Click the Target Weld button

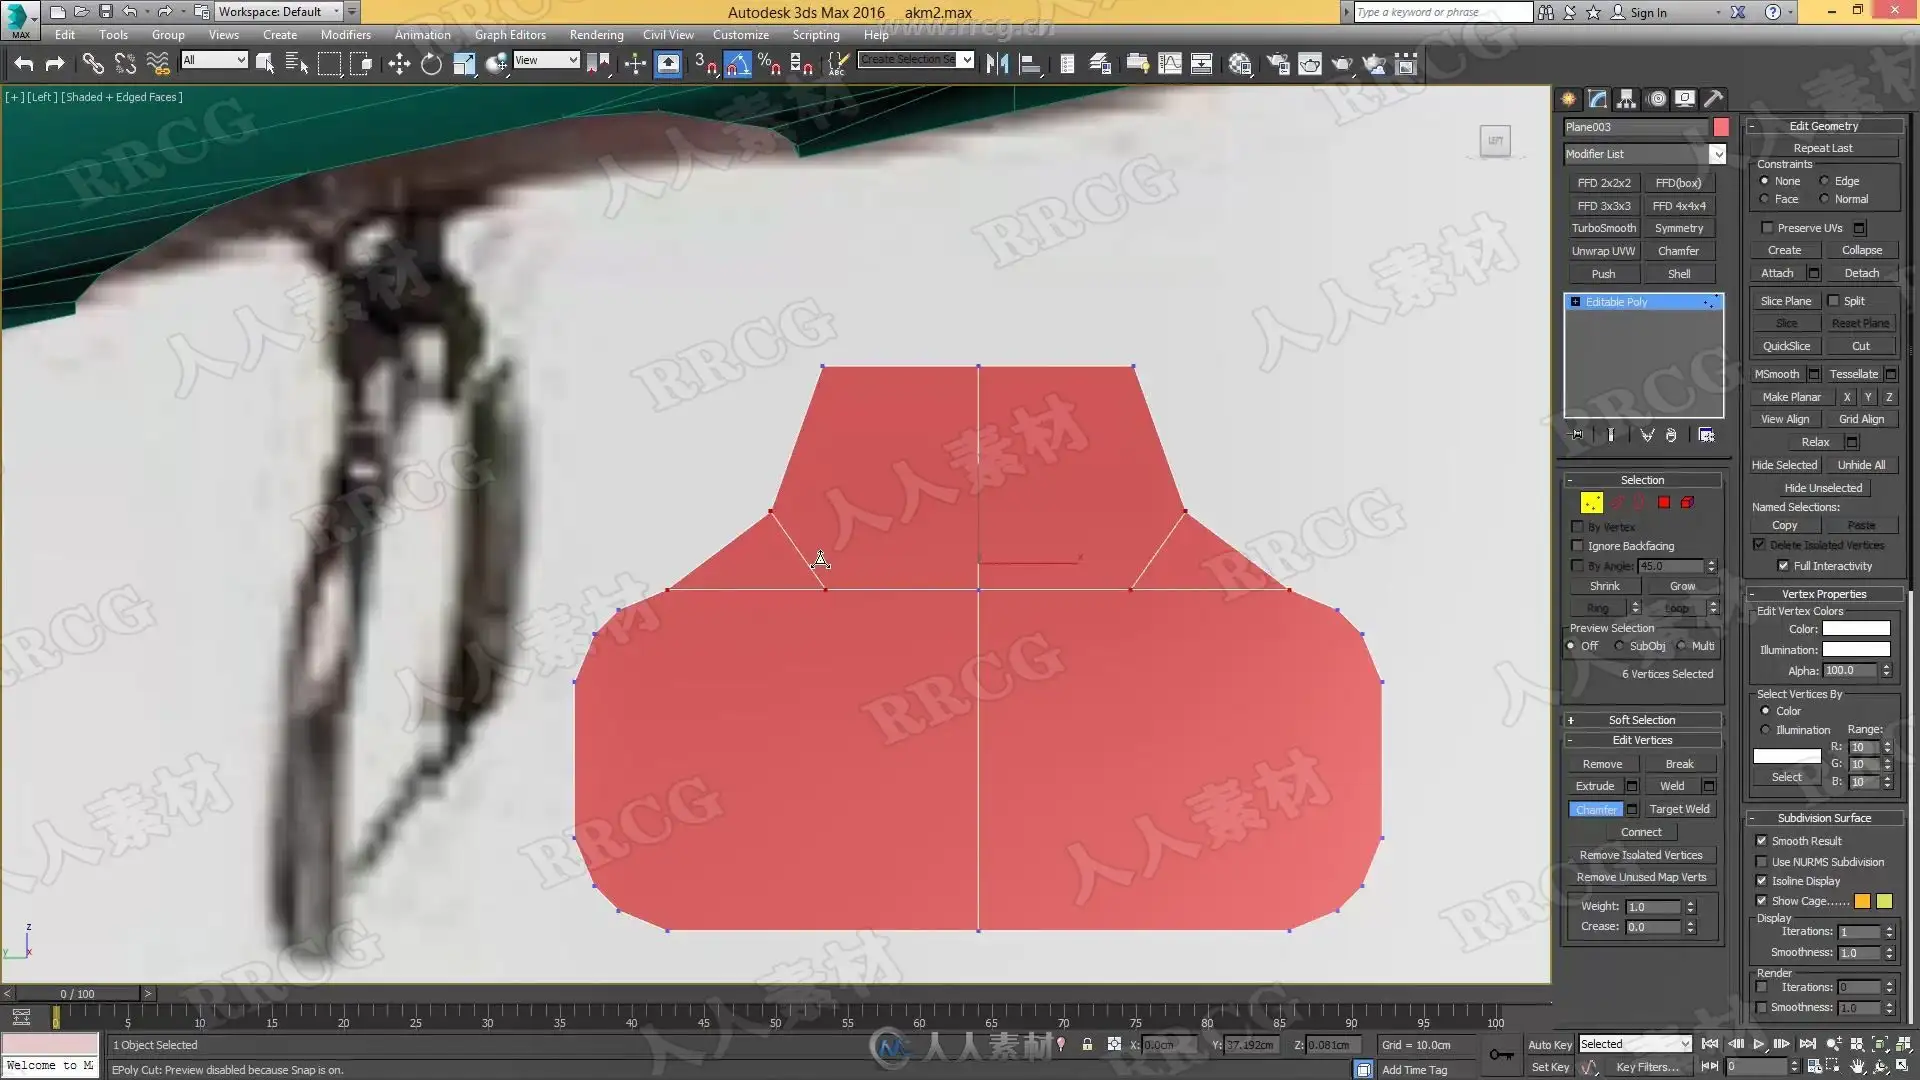pyautogui.click(x=1679, y=809)
